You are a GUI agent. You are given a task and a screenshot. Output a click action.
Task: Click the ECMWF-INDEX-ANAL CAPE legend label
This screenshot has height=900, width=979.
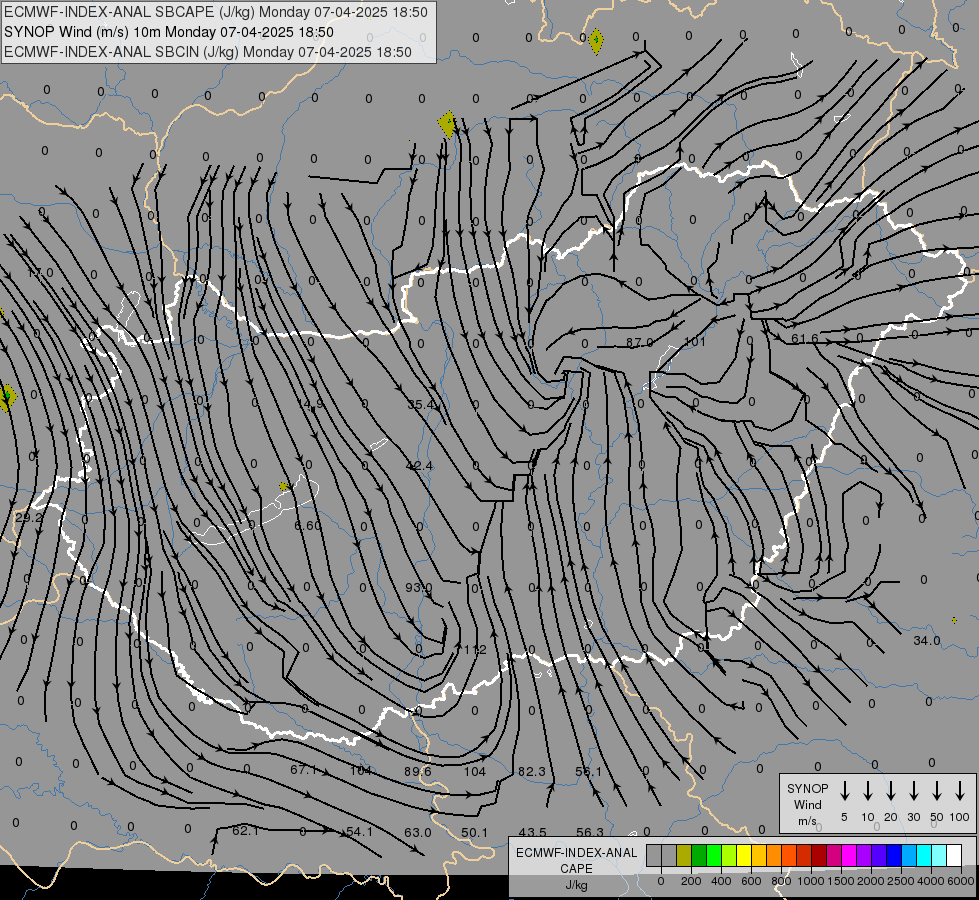click(576, 861)
